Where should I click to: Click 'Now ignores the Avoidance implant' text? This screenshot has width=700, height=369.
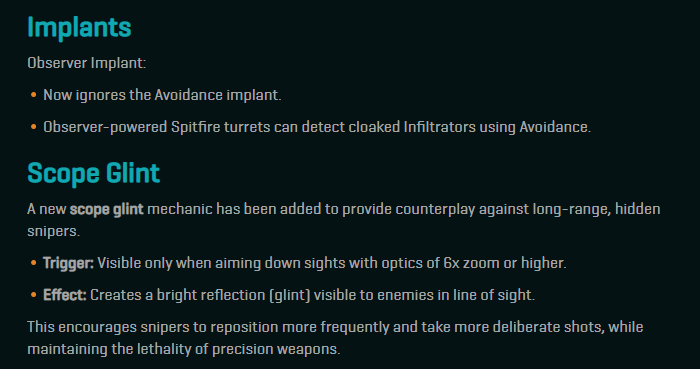162,95
